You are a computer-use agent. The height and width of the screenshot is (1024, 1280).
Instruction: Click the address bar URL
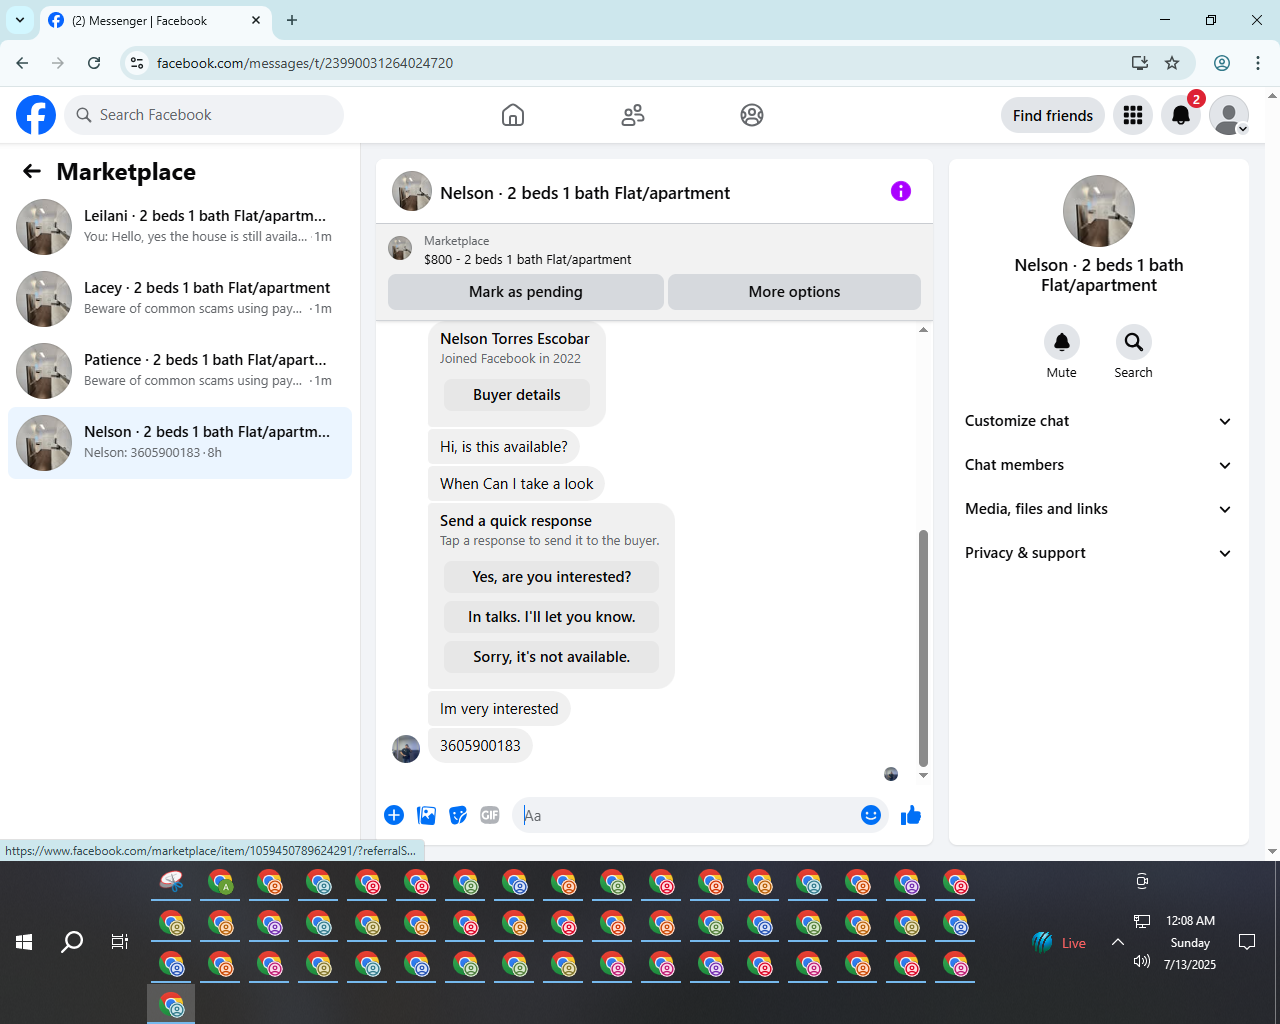[305, 63]
